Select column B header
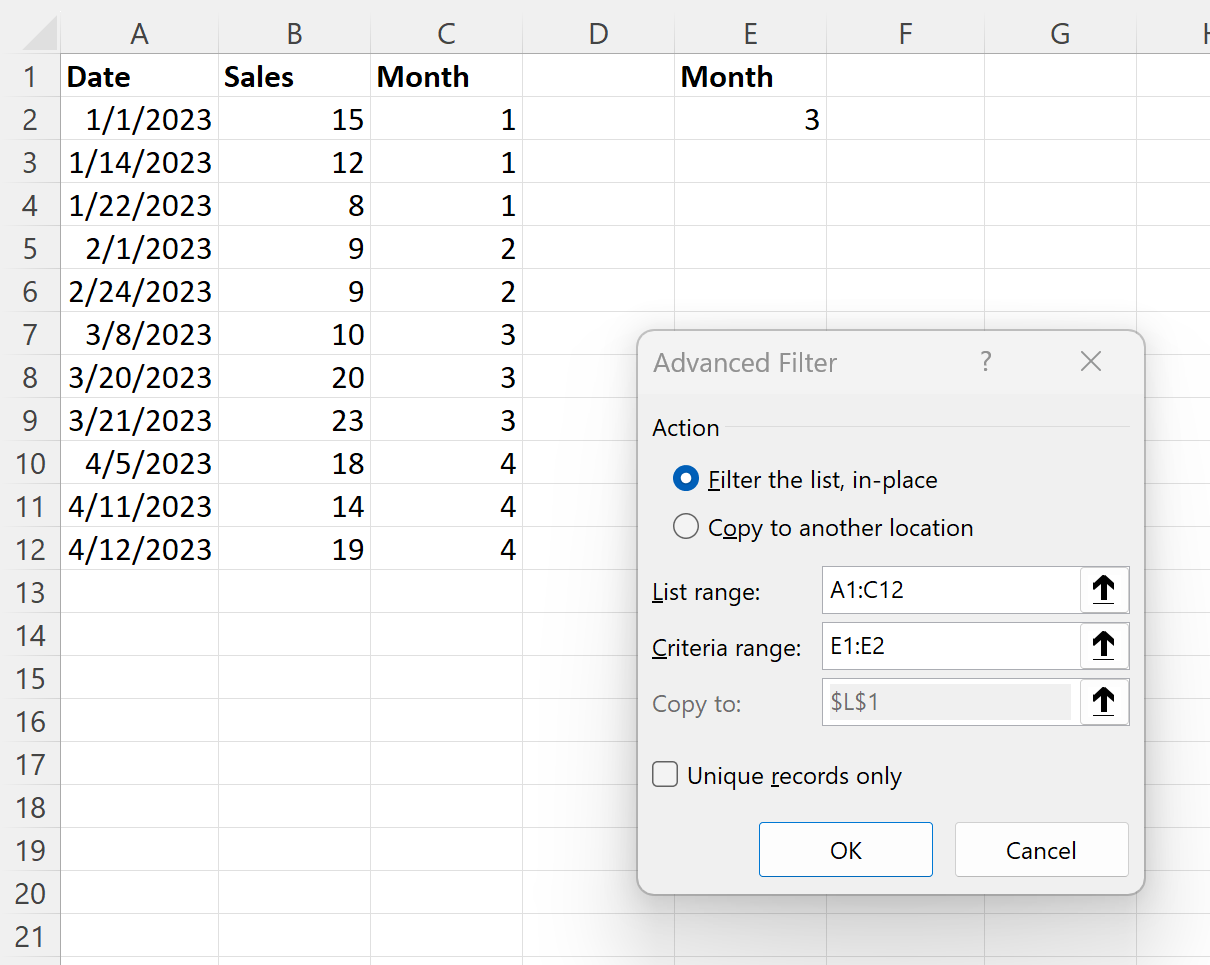This screenshot has width=1210, height=965. click(x=293, y=33)
